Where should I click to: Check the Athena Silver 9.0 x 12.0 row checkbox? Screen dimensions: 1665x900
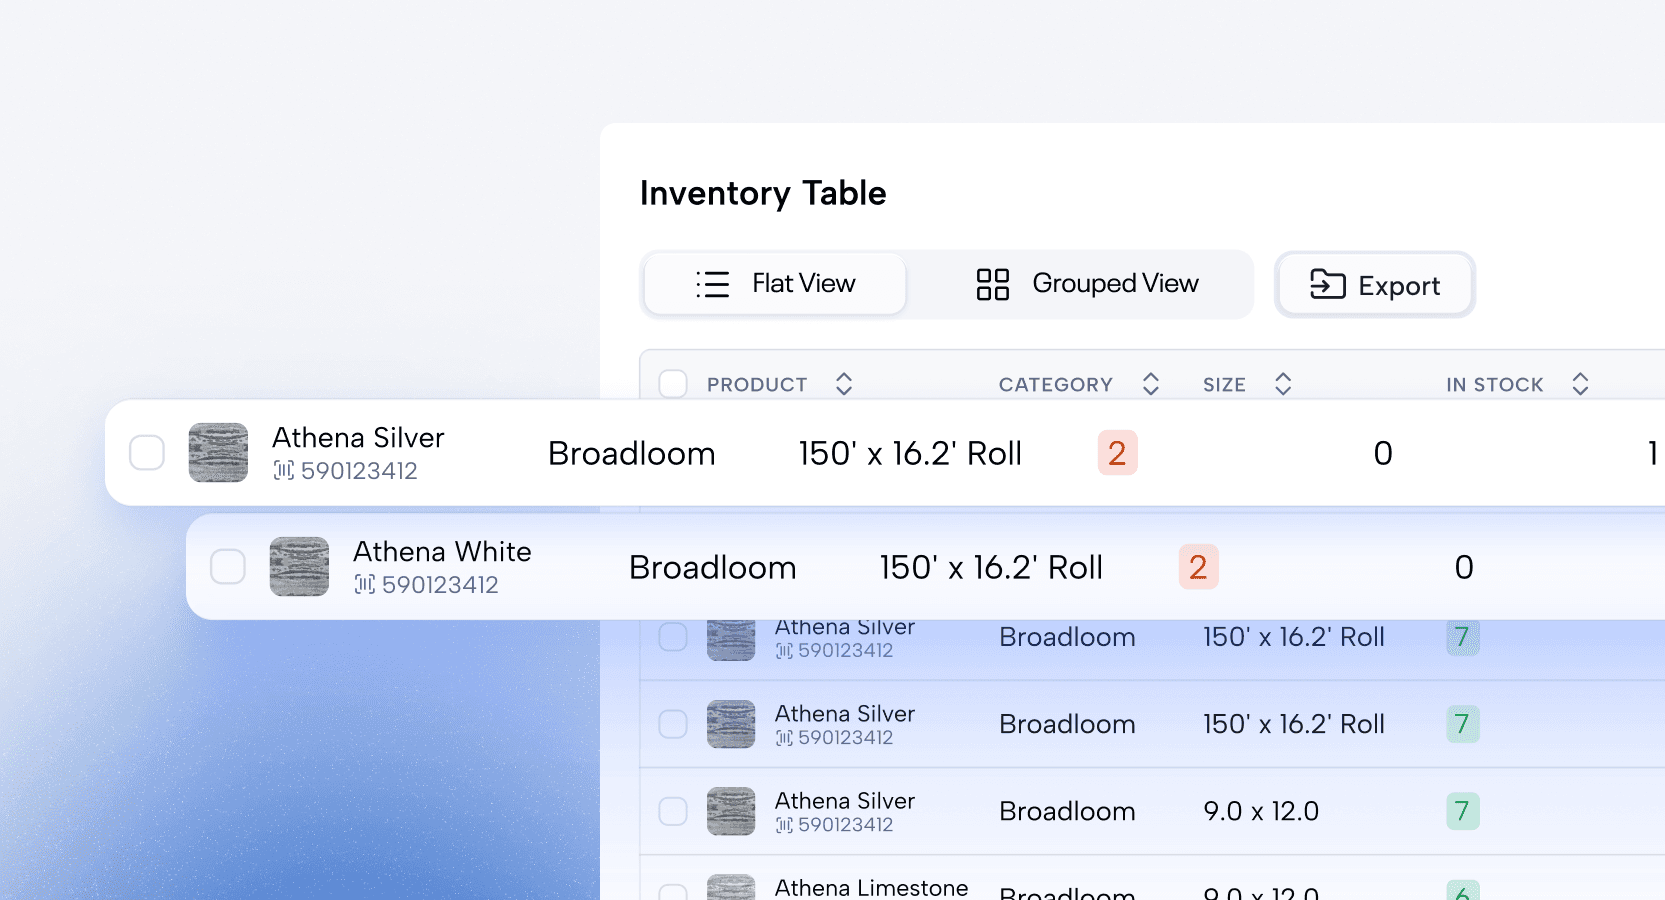click(673, 811)
